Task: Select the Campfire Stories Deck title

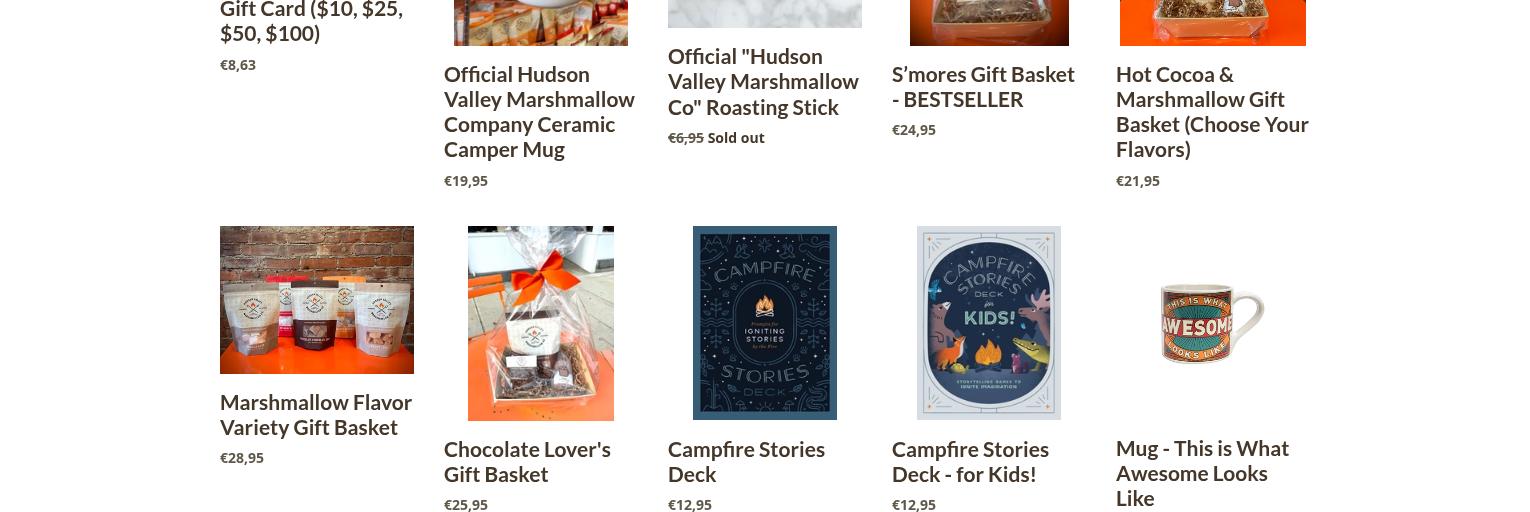Action: point(747,462)
